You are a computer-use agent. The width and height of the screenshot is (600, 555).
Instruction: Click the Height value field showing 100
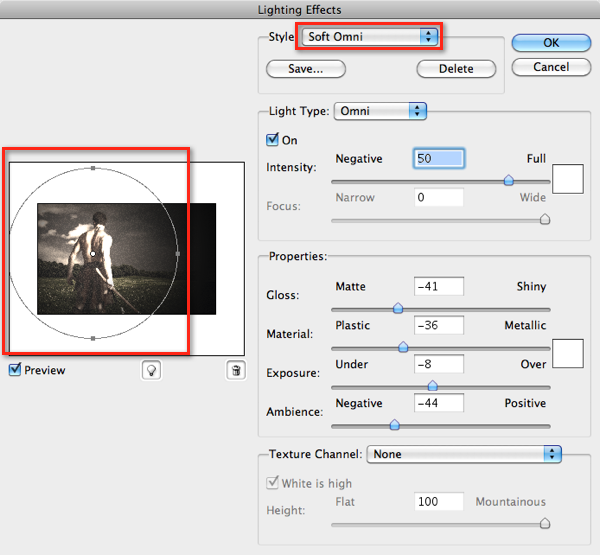pyautogui.click(x=439, y=502)
